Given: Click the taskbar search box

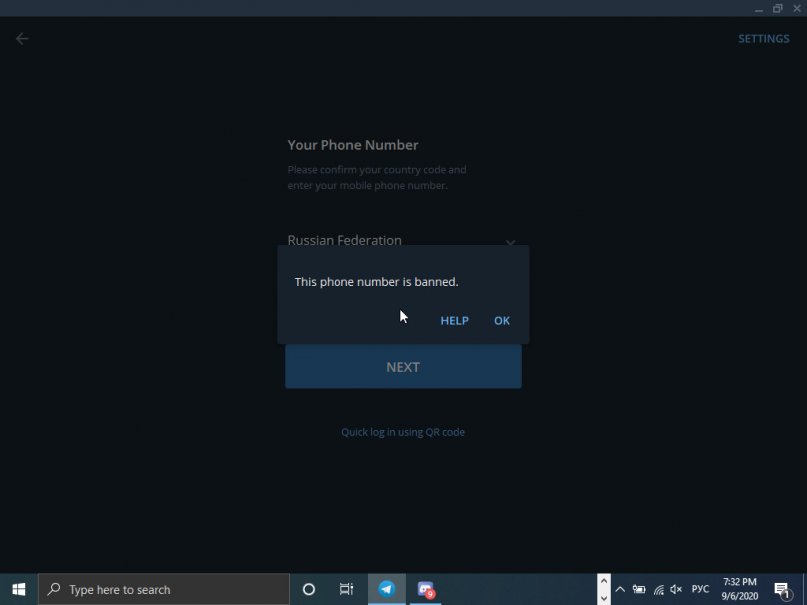Looking at the screenshot, I should click(164, 589).
